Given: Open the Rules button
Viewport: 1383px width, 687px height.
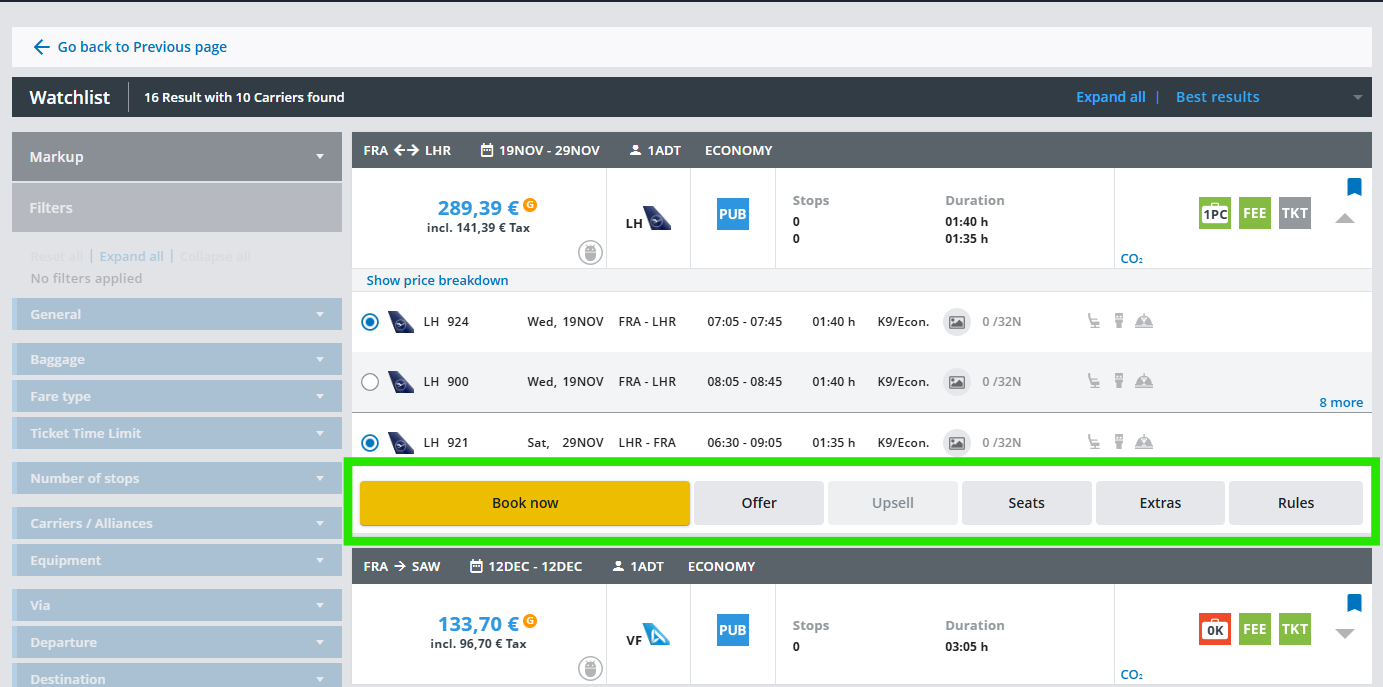Looking at the screenshot, I should (1295, 503).
